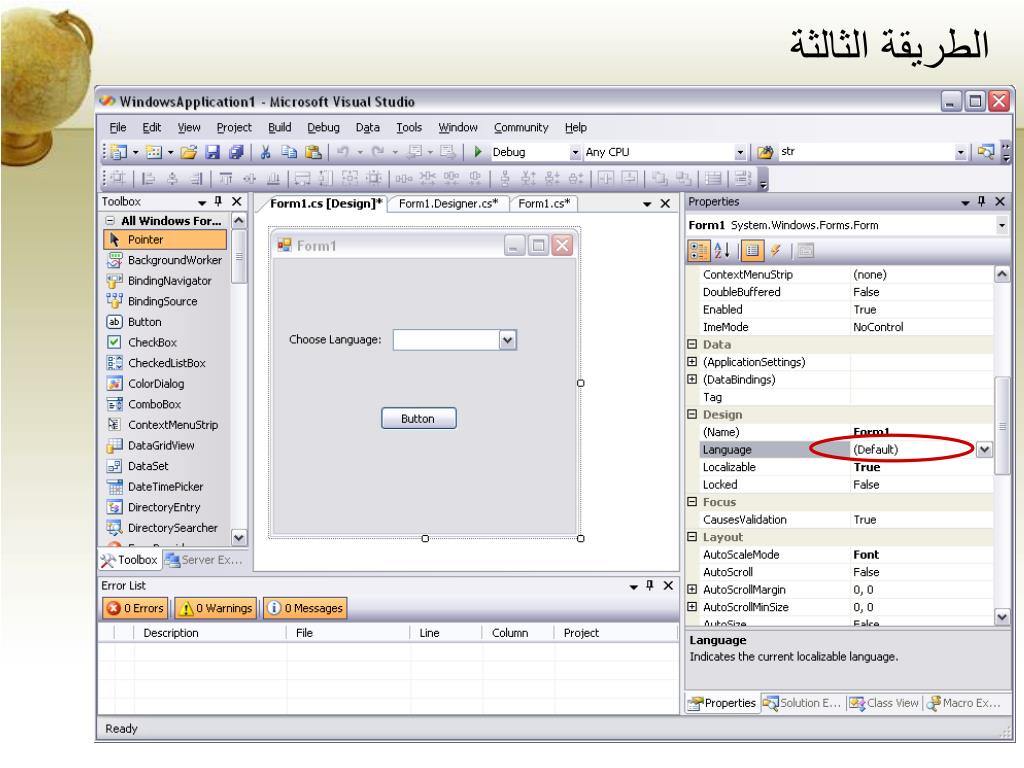Switch to the Class View tab
This screenshot has width=1024, height=768.
point(885,703)
